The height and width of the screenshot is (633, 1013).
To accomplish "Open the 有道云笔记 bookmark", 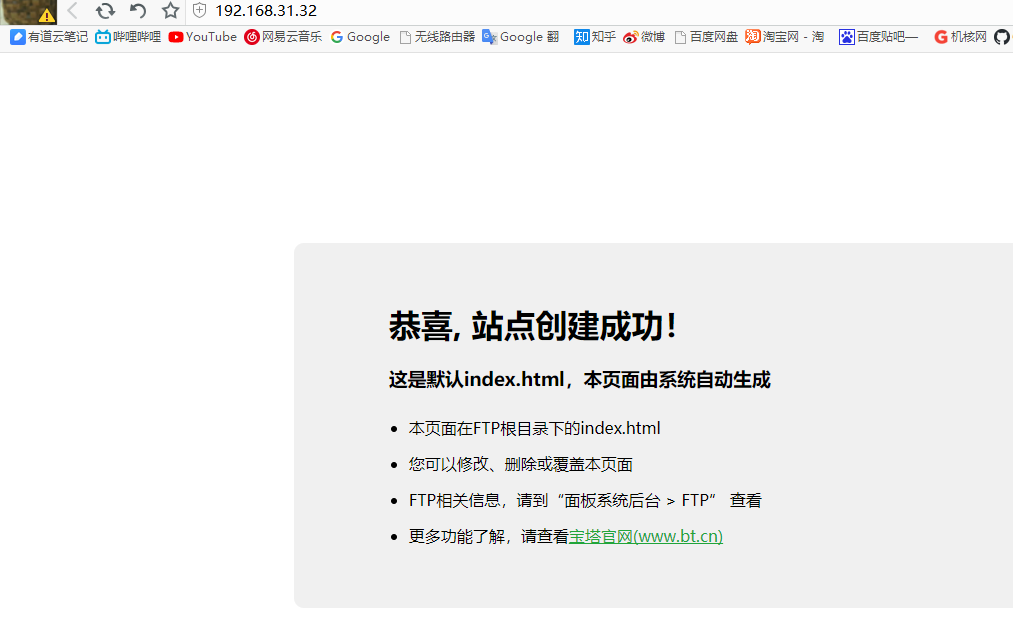I will (47, 37).
